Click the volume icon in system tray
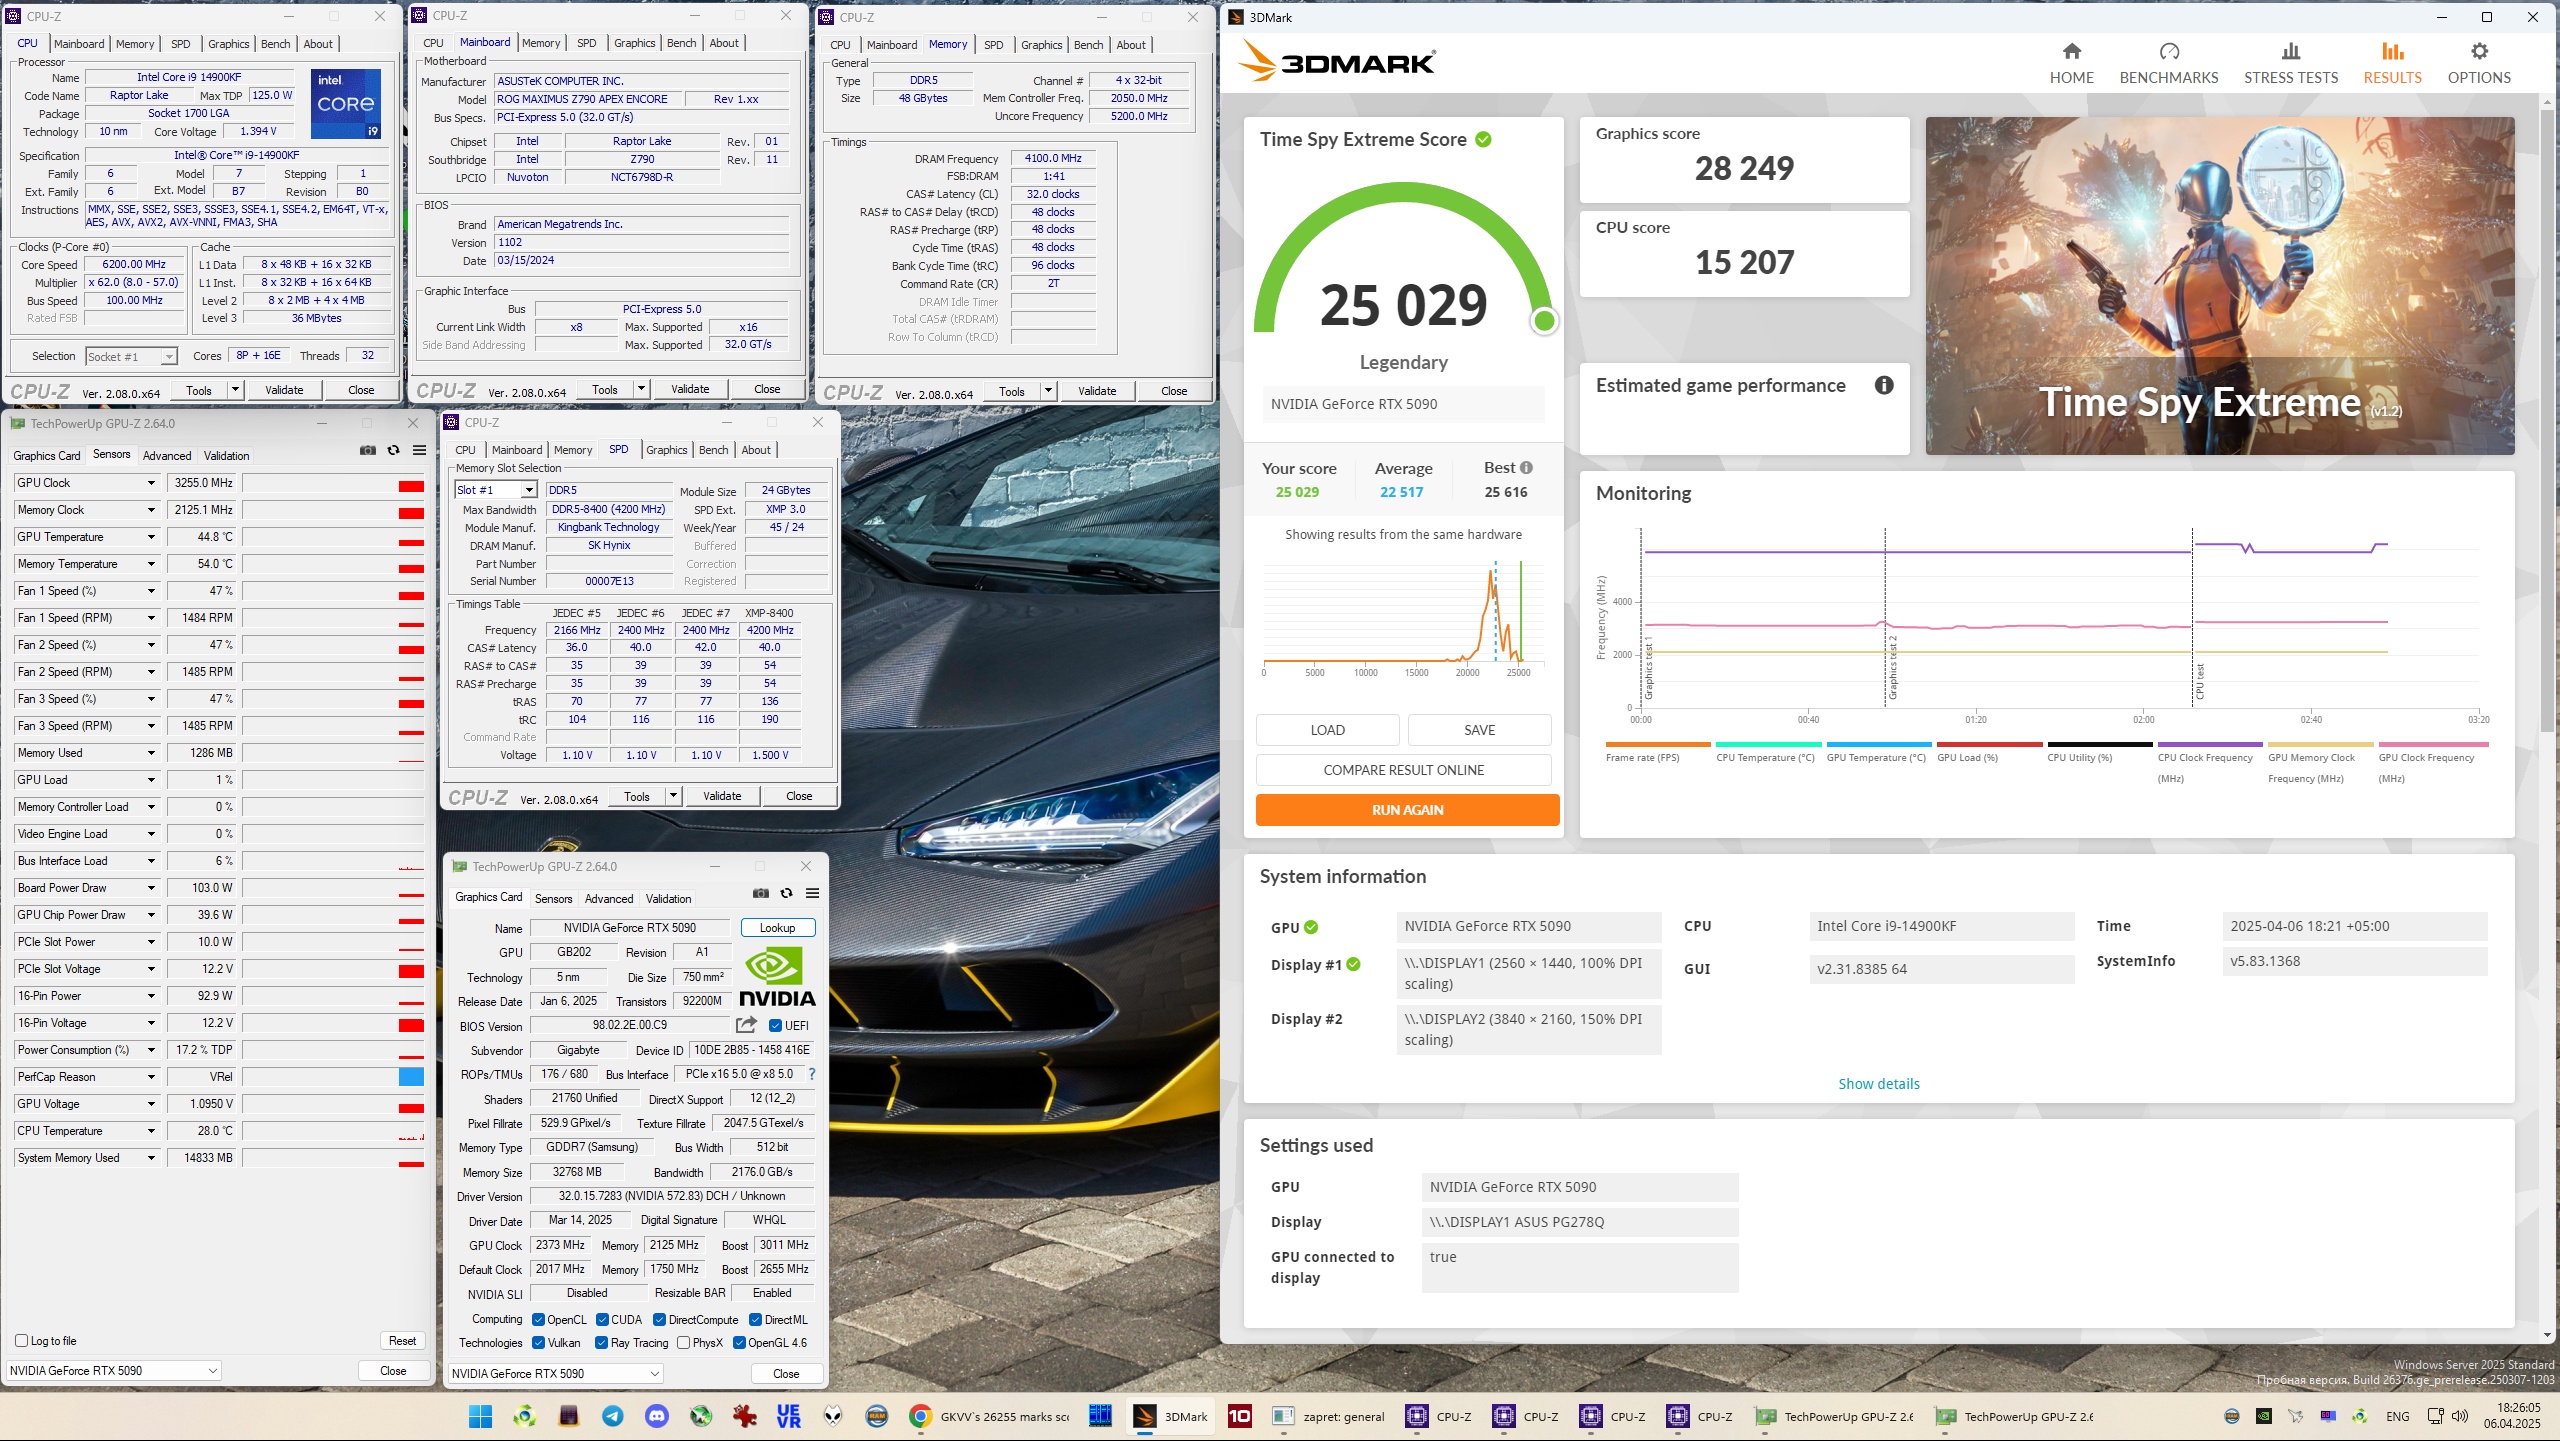The width and height of the screenshot is (2560, 1441). point(2461,1416)
